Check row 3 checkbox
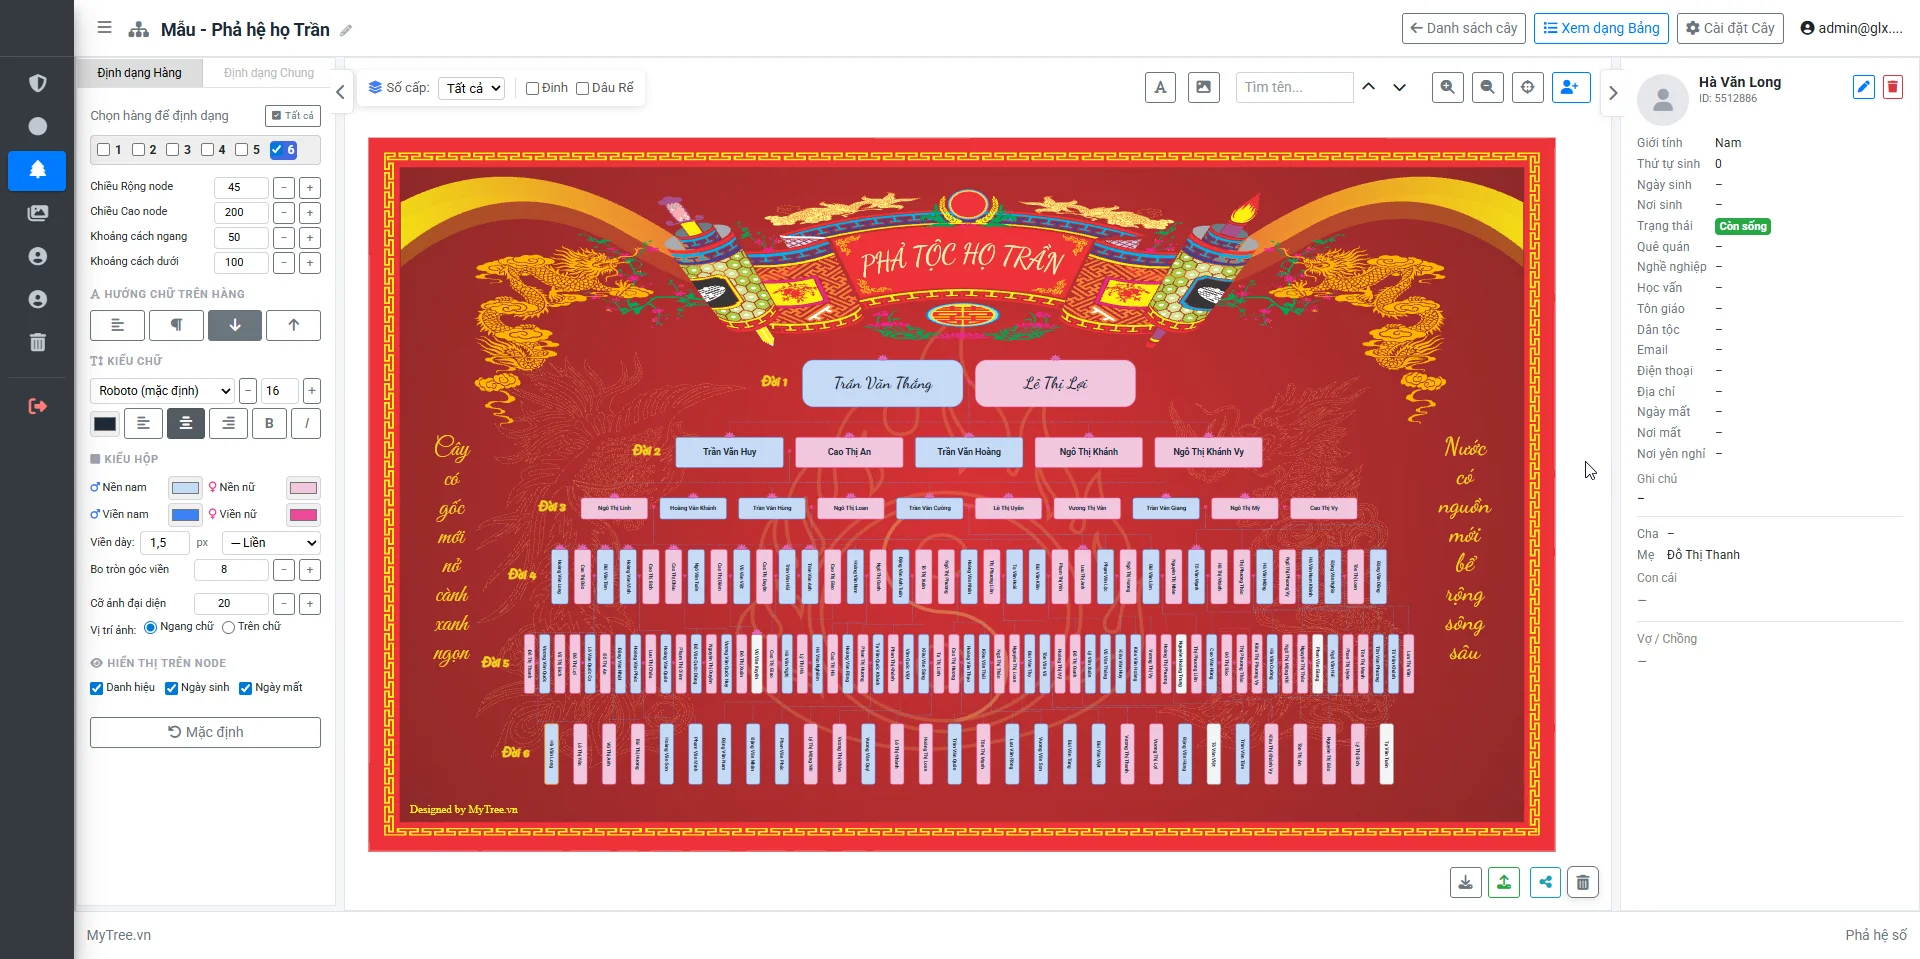Viewport: 1920px width, 959px height. coord(173,150)
